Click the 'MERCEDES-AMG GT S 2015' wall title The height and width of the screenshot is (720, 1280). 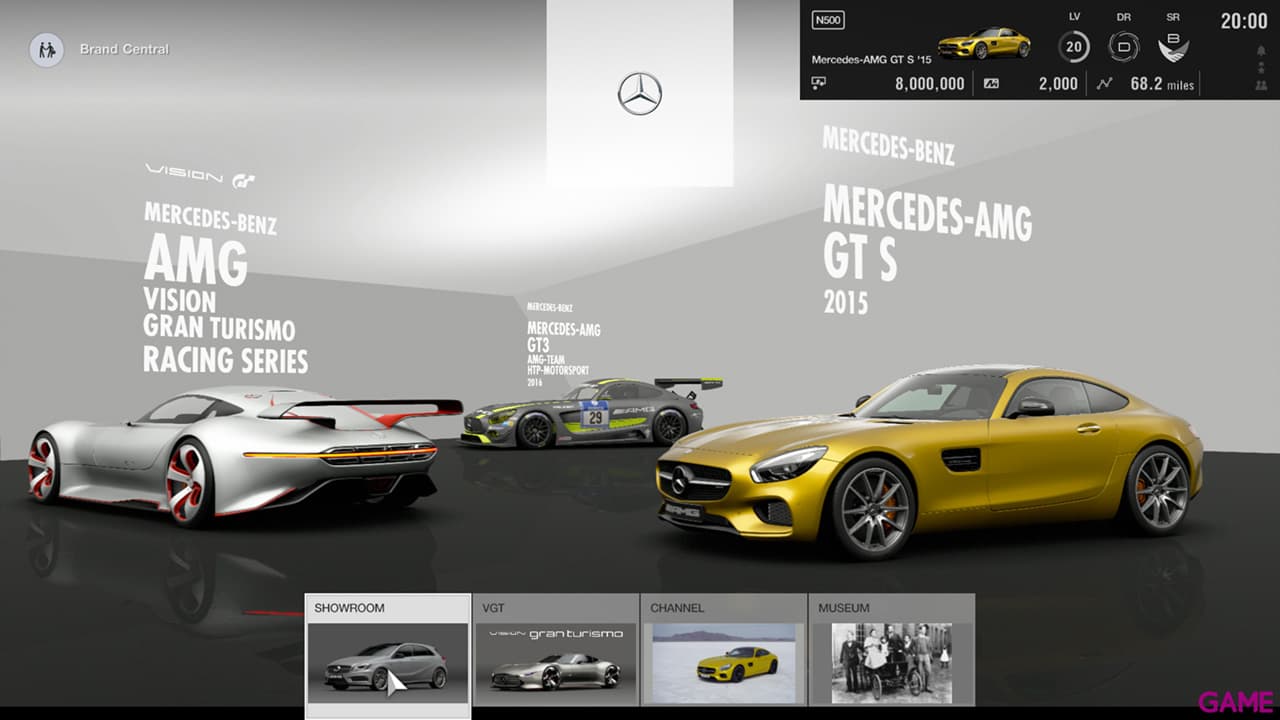click(927, 250)
